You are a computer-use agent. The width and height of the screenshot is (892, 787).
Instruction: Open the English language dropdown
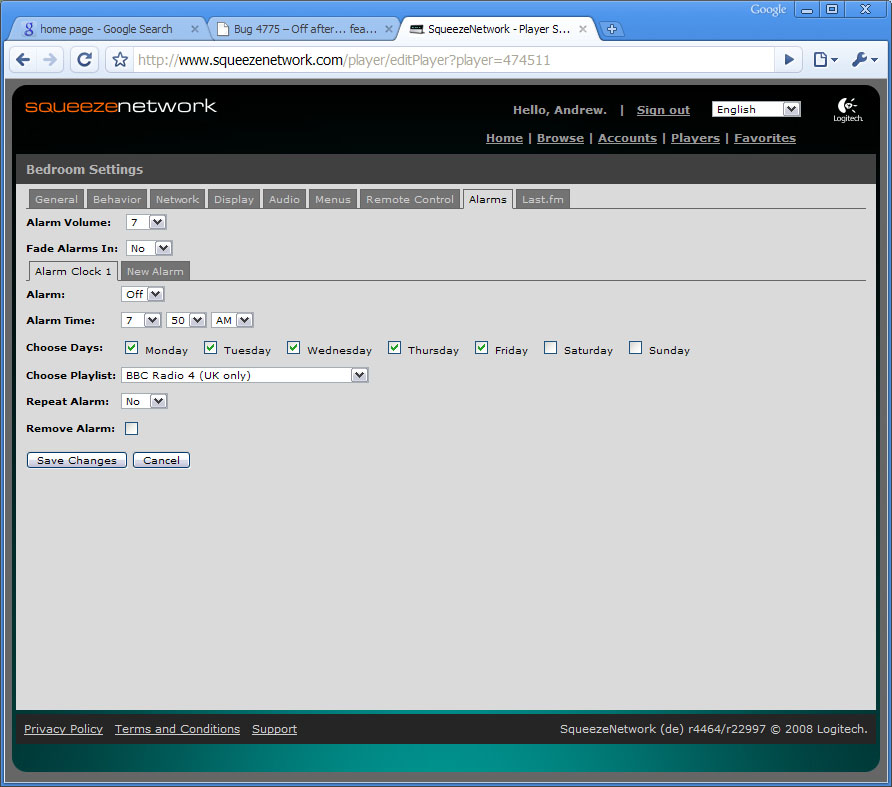pos(756,109)
